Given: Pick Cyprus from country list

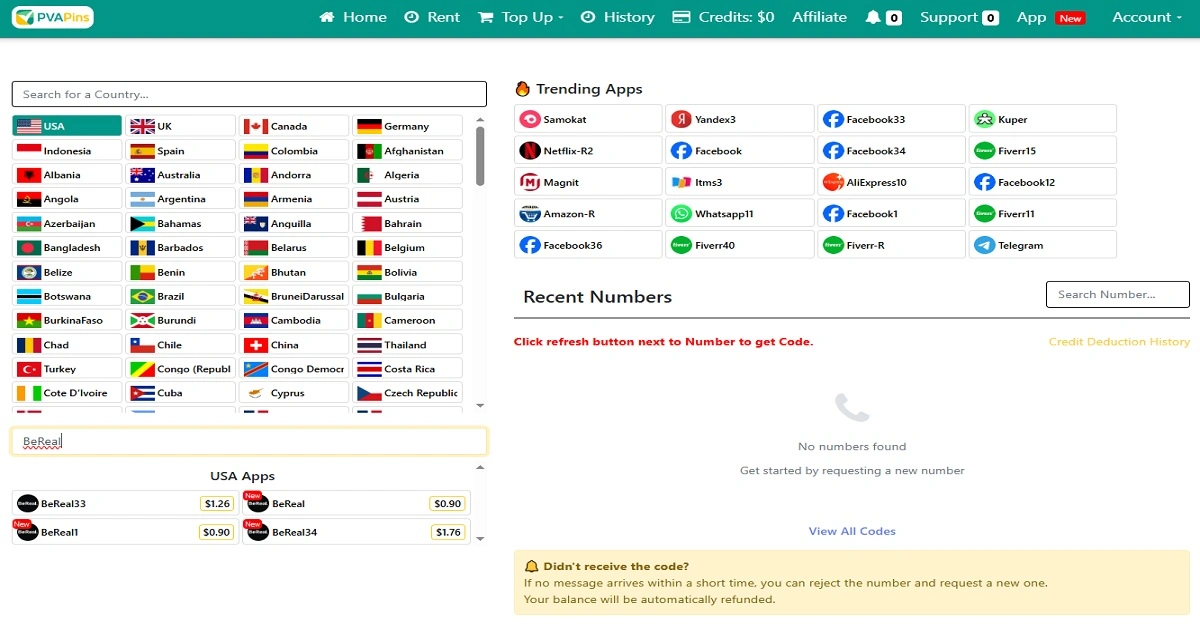Looking at the screenshot, I should point(294,393).
